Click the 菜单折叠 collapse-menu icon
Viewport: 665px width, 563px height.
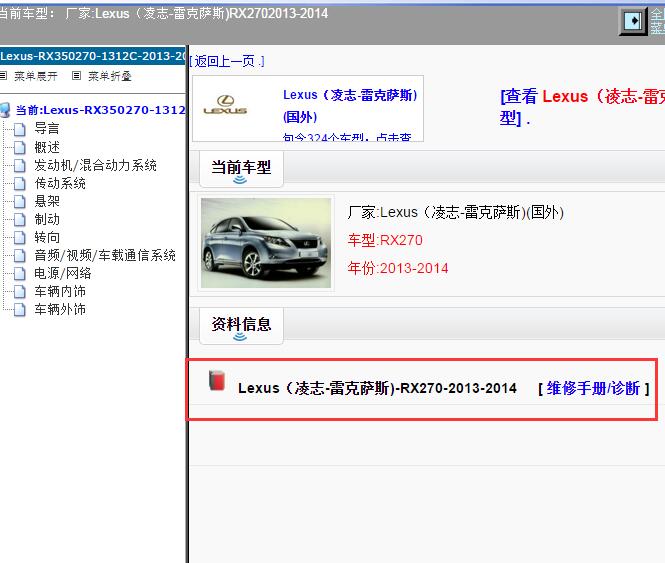pyautogui.click(x=76, y=76)
